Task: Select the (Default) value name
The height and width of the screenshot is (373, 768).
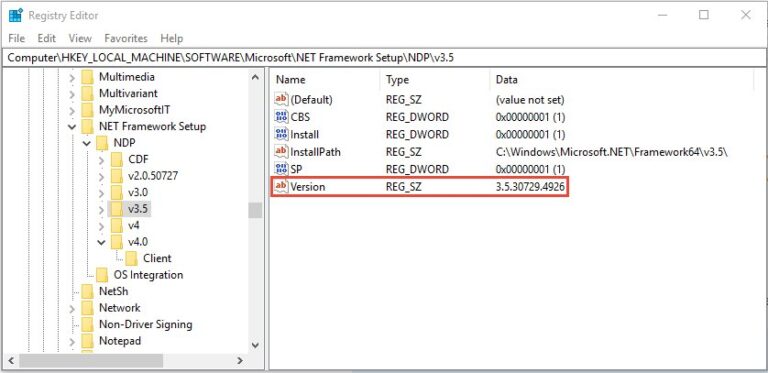Action: (312, 99)
